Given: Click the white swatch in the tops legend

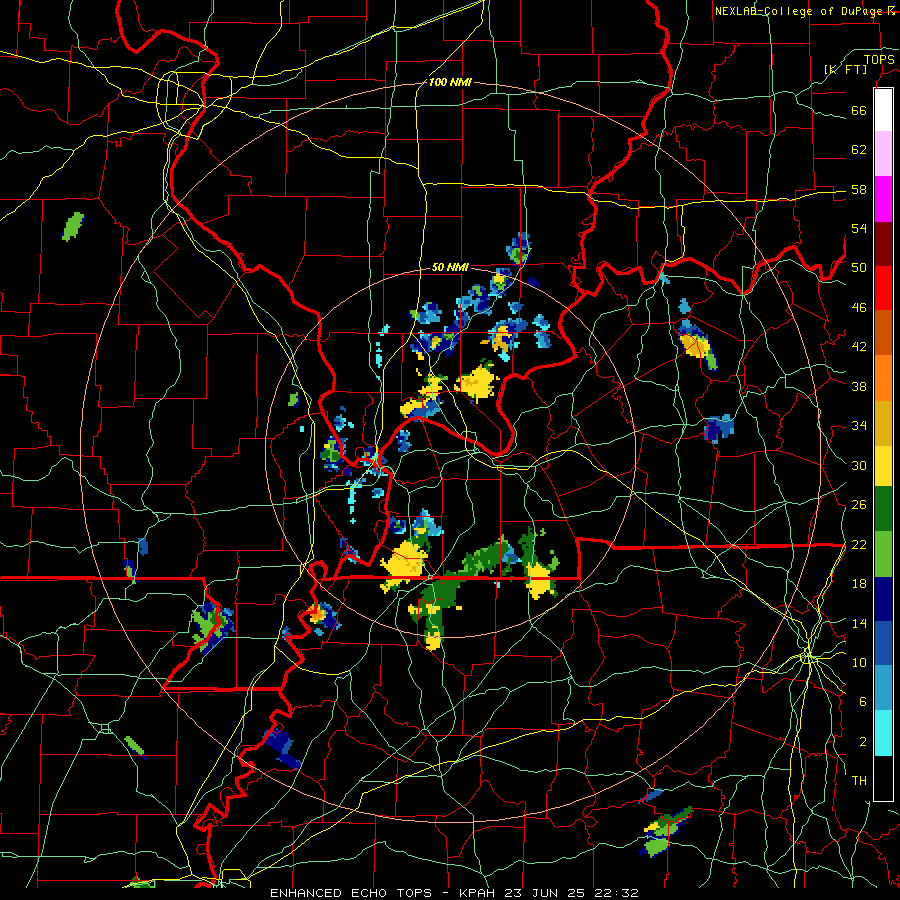Looking at the screenshot, I should click(883, 110).
